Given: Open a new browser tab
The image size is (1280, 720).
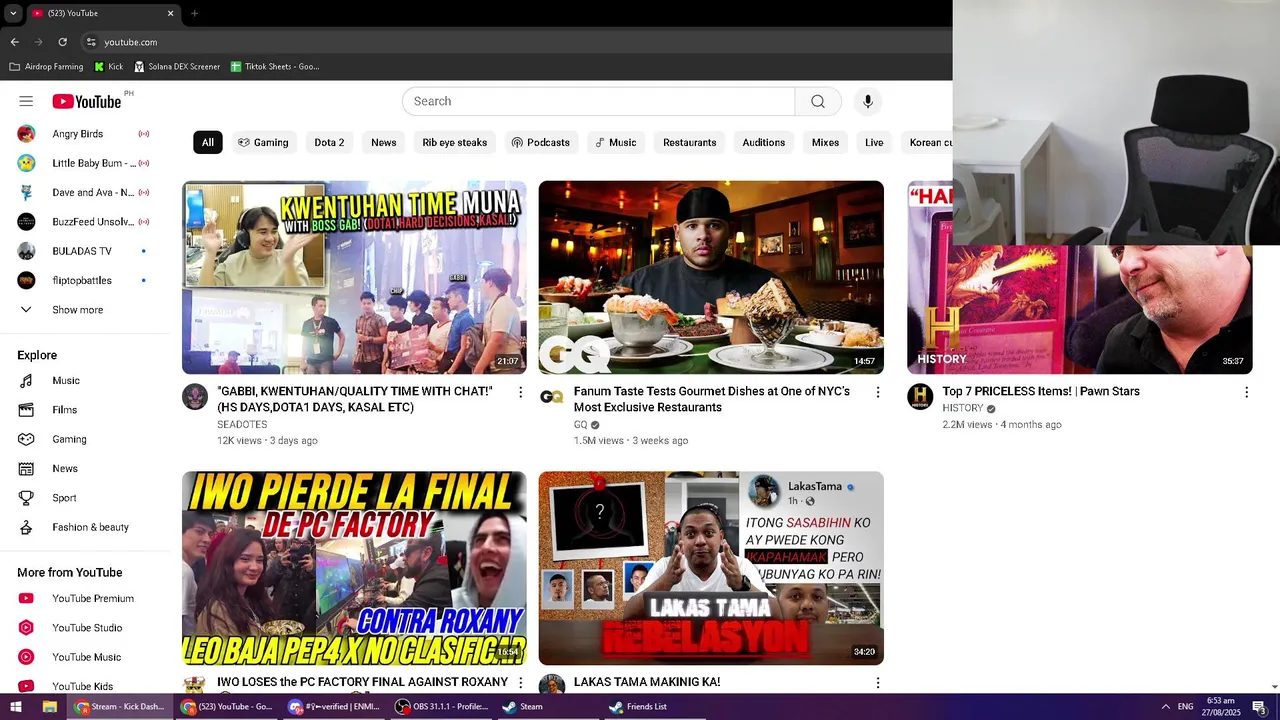Looking at the screenshot, I should pyautogui.click(x=194, y=14).
